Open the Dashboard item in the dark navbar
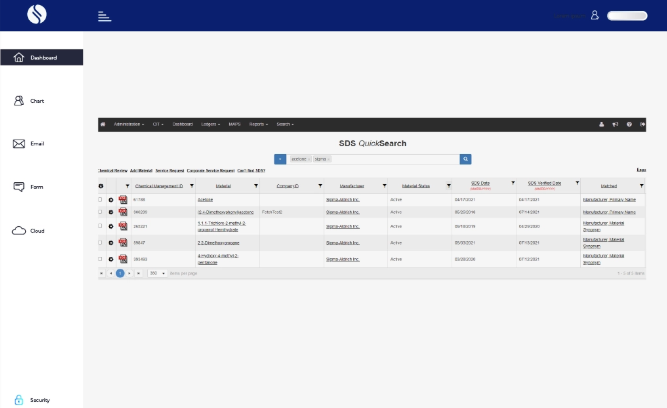Viewport: 667px width, 408px height. click(x=182, y=124)
